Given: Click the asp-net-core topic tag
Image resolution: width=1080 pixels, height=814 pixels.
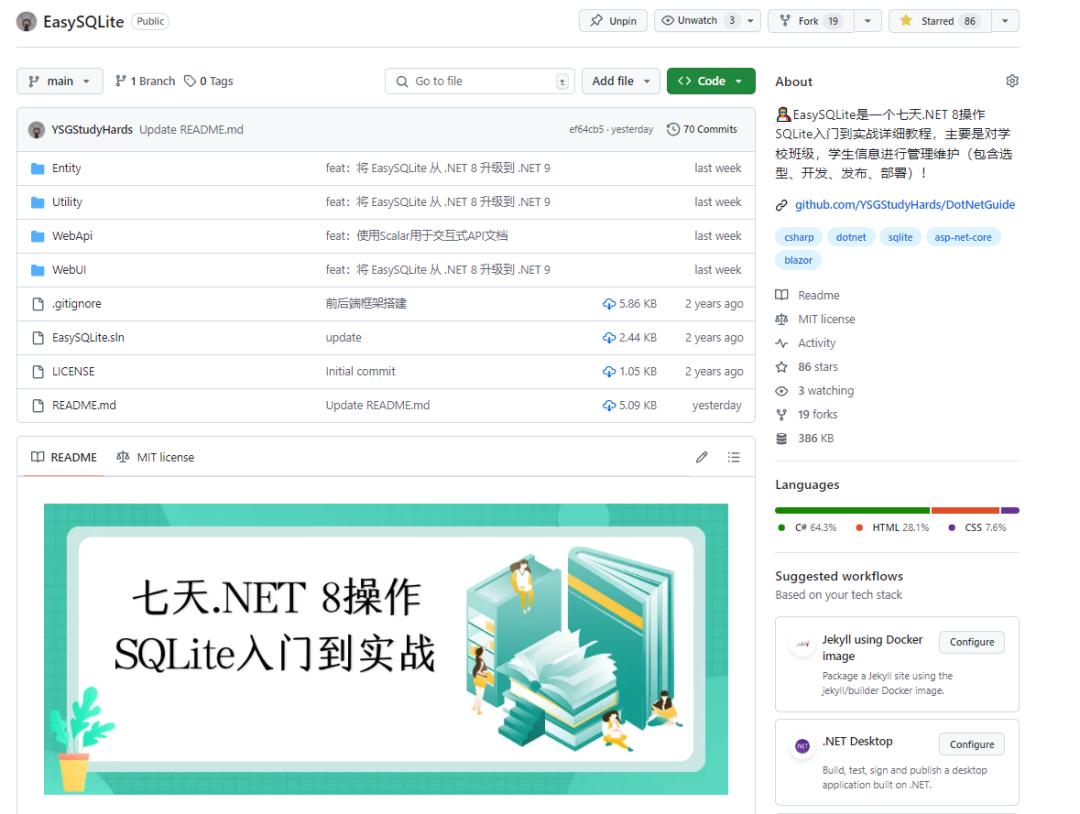Looking at the screenshot, I should (963, 237).
